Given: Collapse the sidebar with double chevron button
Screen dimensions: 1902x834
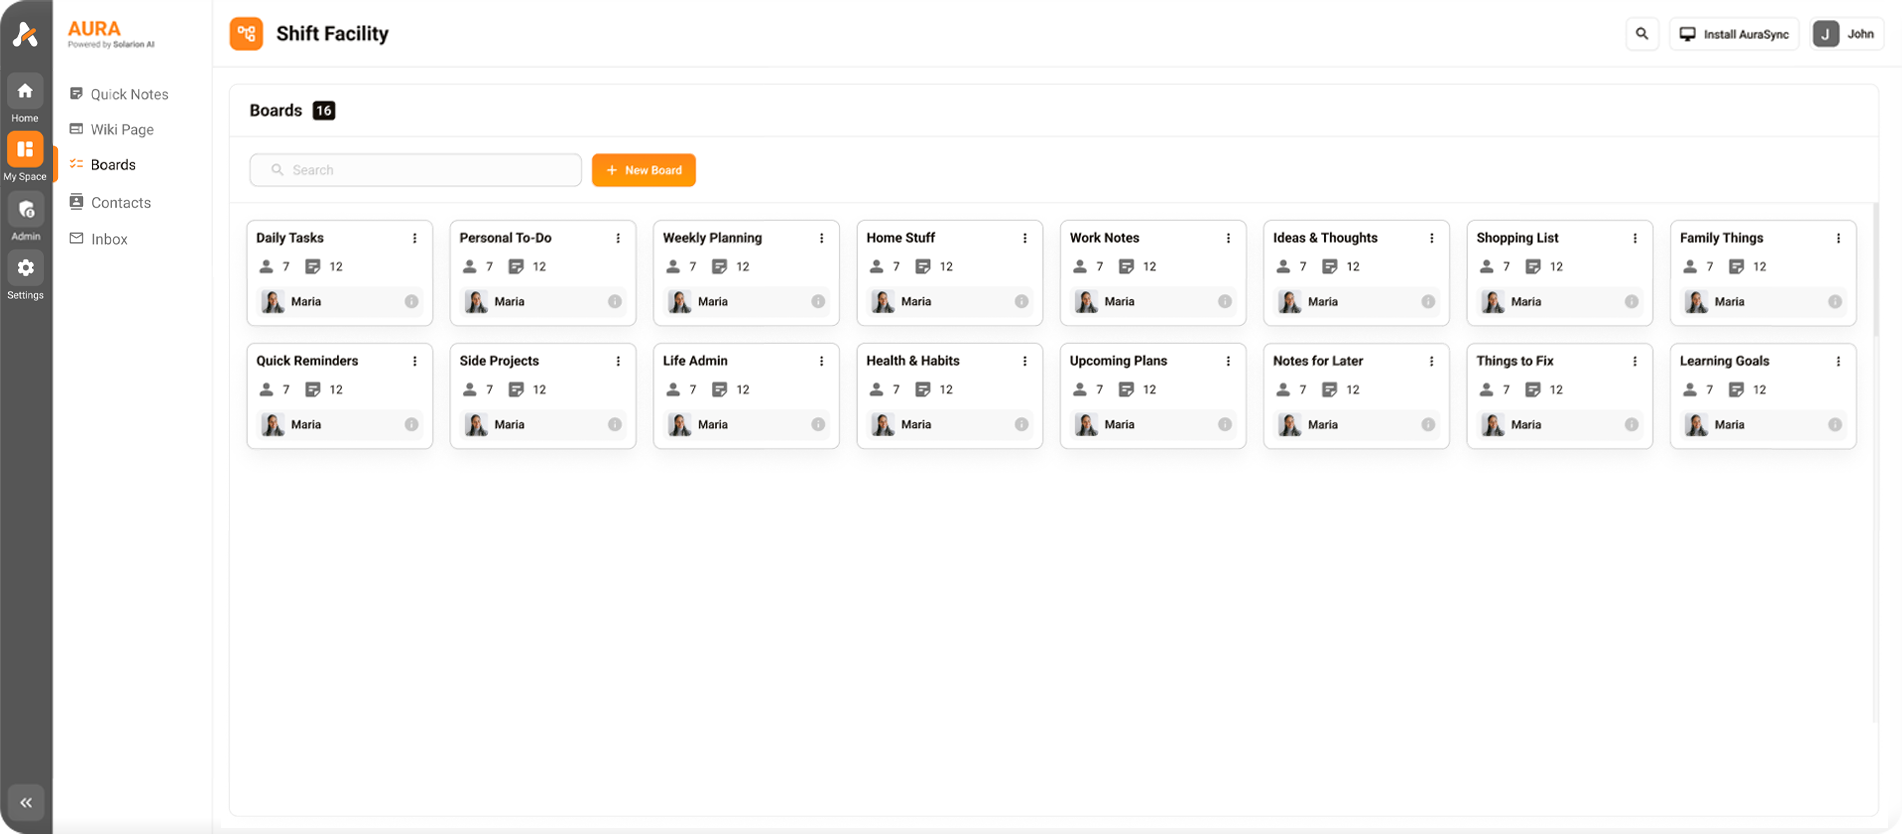Looking at the screenshot, I should pyautogui.click(x=26, y=802).
